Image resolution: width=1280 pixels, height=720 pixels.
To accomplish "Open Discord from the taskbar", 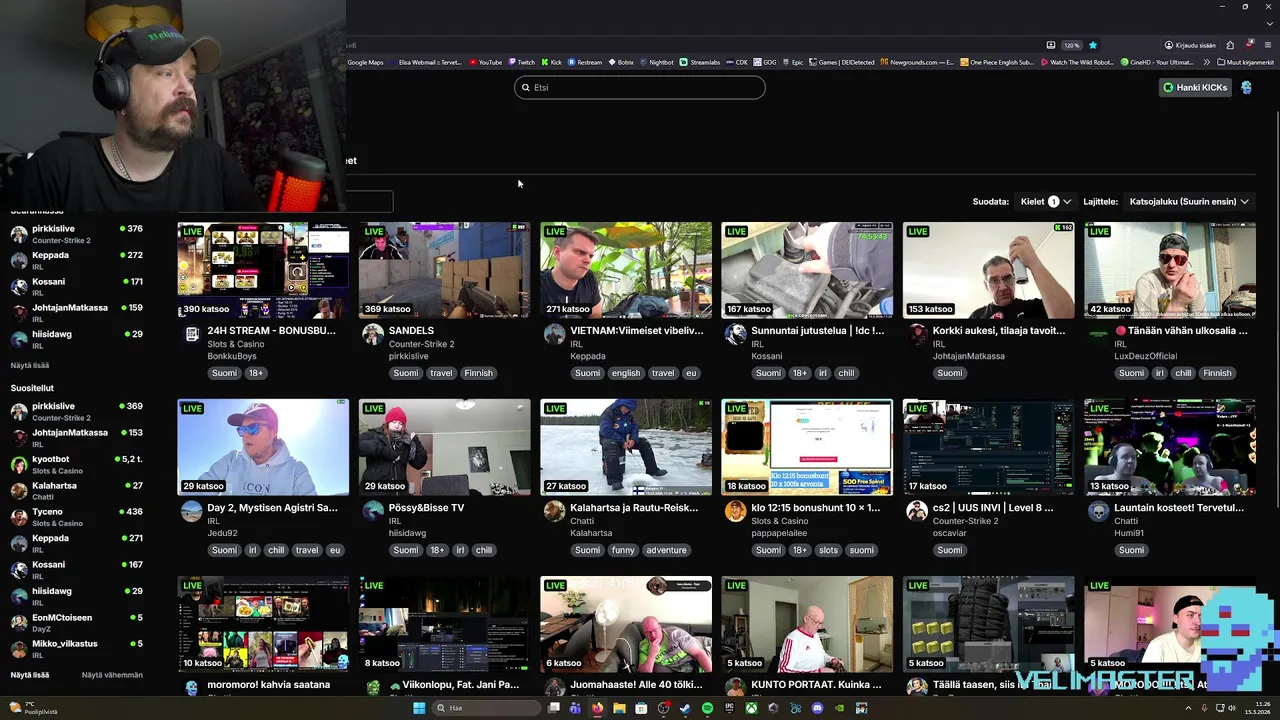I will [x=817, y=708].
